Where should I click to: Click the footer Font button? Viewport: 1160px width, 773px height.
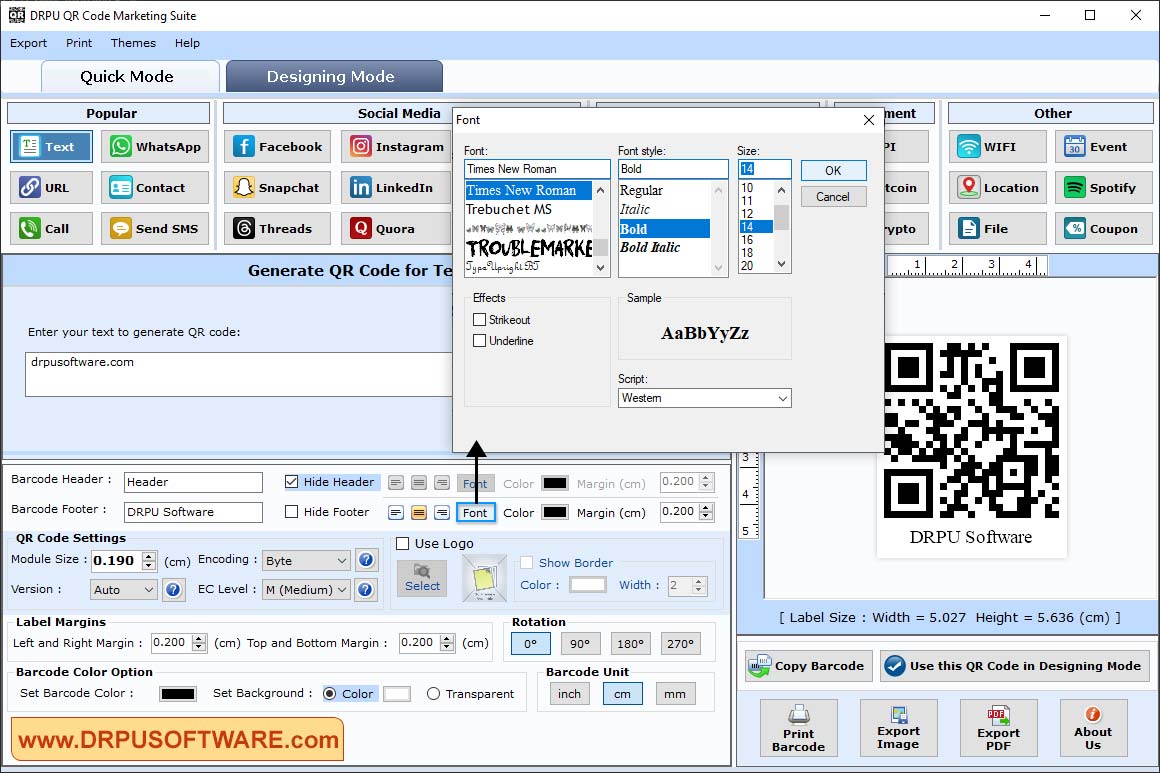tap(475, 513)
